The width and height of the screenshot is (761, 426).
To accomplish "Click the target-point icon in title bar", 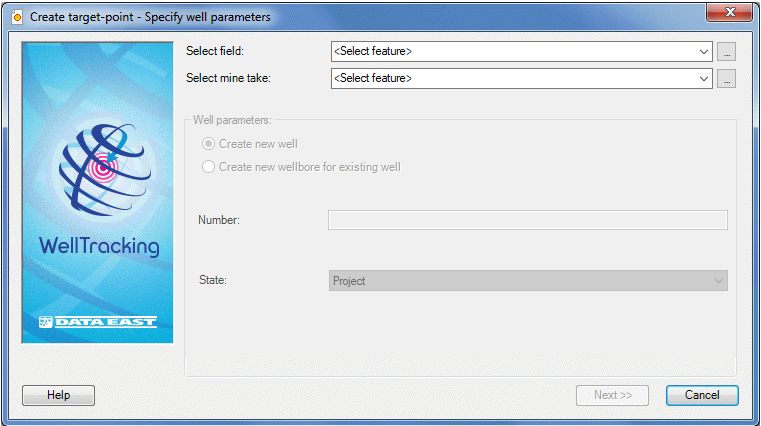I will tap(17, 17).
